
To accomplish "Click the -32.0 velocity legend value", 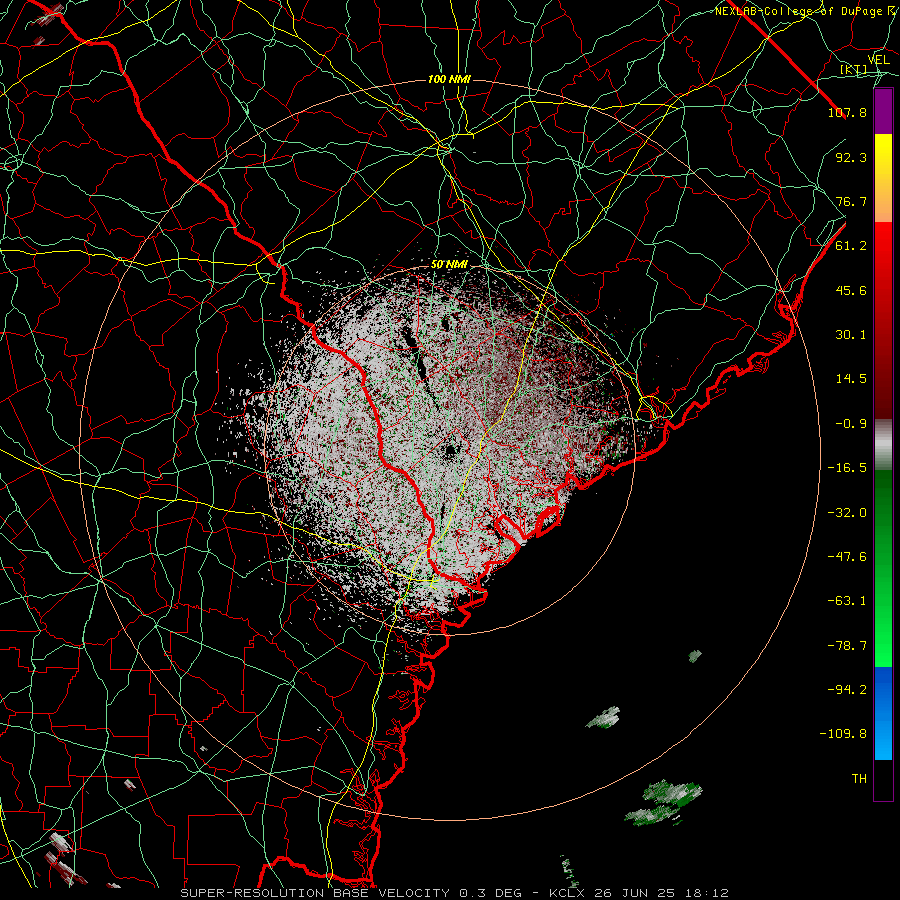I will (x=847, y=513).
